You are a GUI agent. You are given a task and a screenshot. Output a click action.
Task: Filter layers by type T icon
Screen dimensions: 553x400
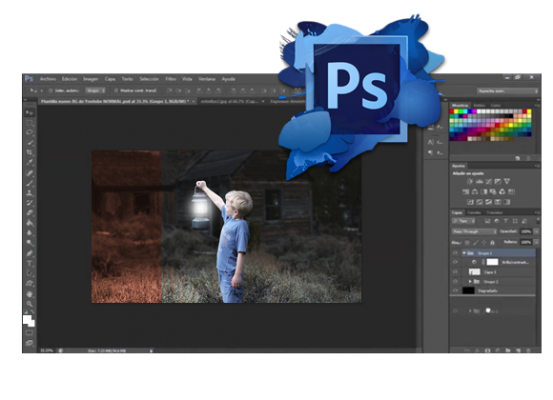click(506, 221)
